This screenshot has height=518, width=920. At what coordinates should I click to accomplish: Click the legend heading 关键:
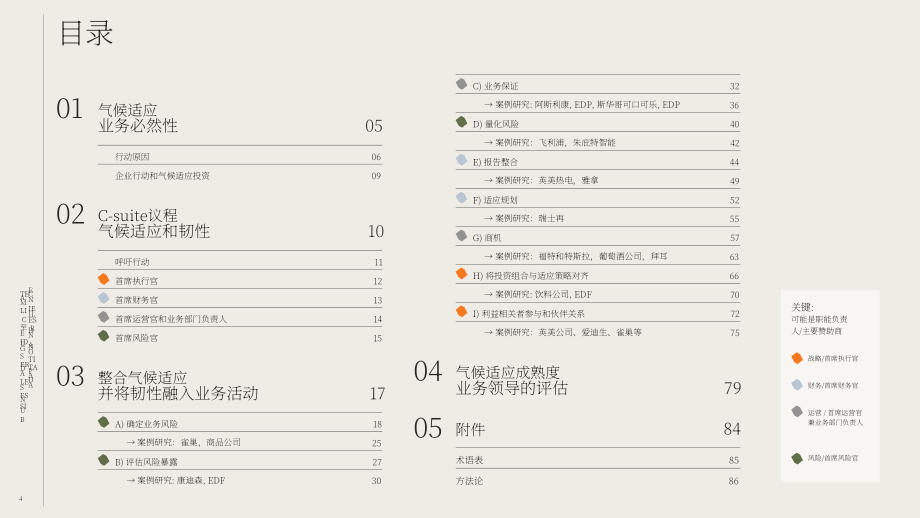802,307
